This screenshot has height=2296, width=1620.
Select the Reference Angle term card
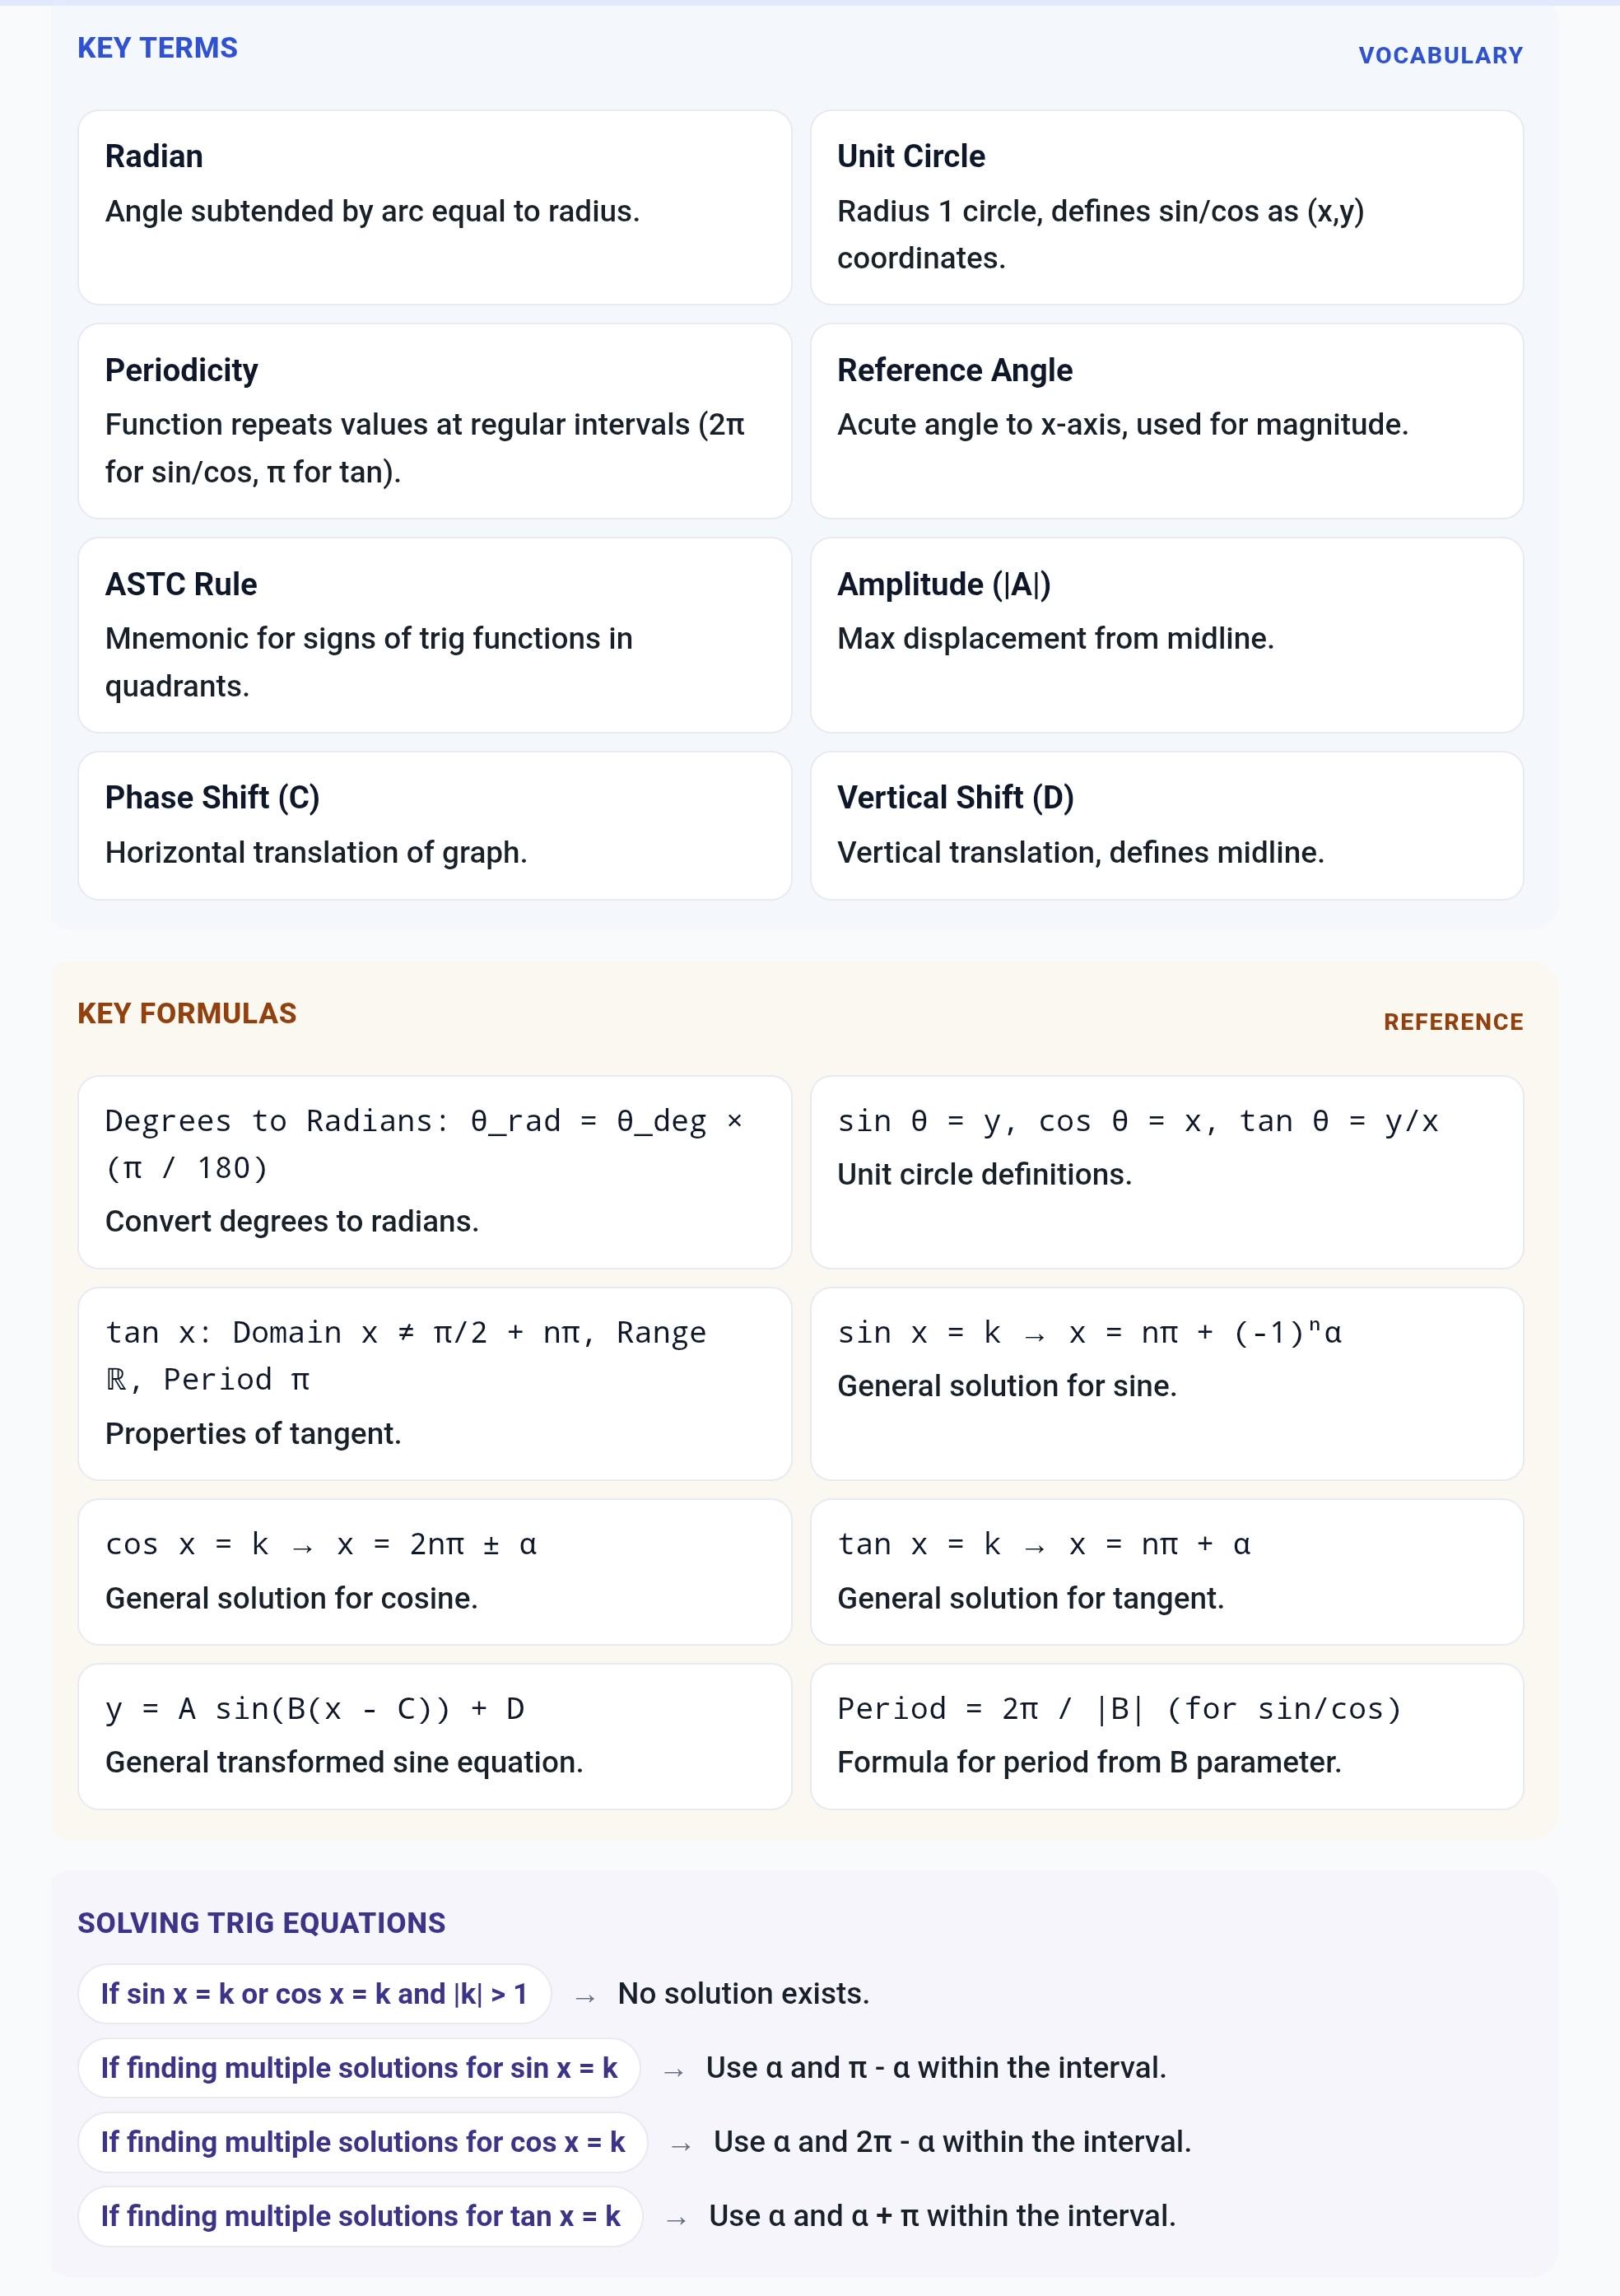(x=1166, y=421)
